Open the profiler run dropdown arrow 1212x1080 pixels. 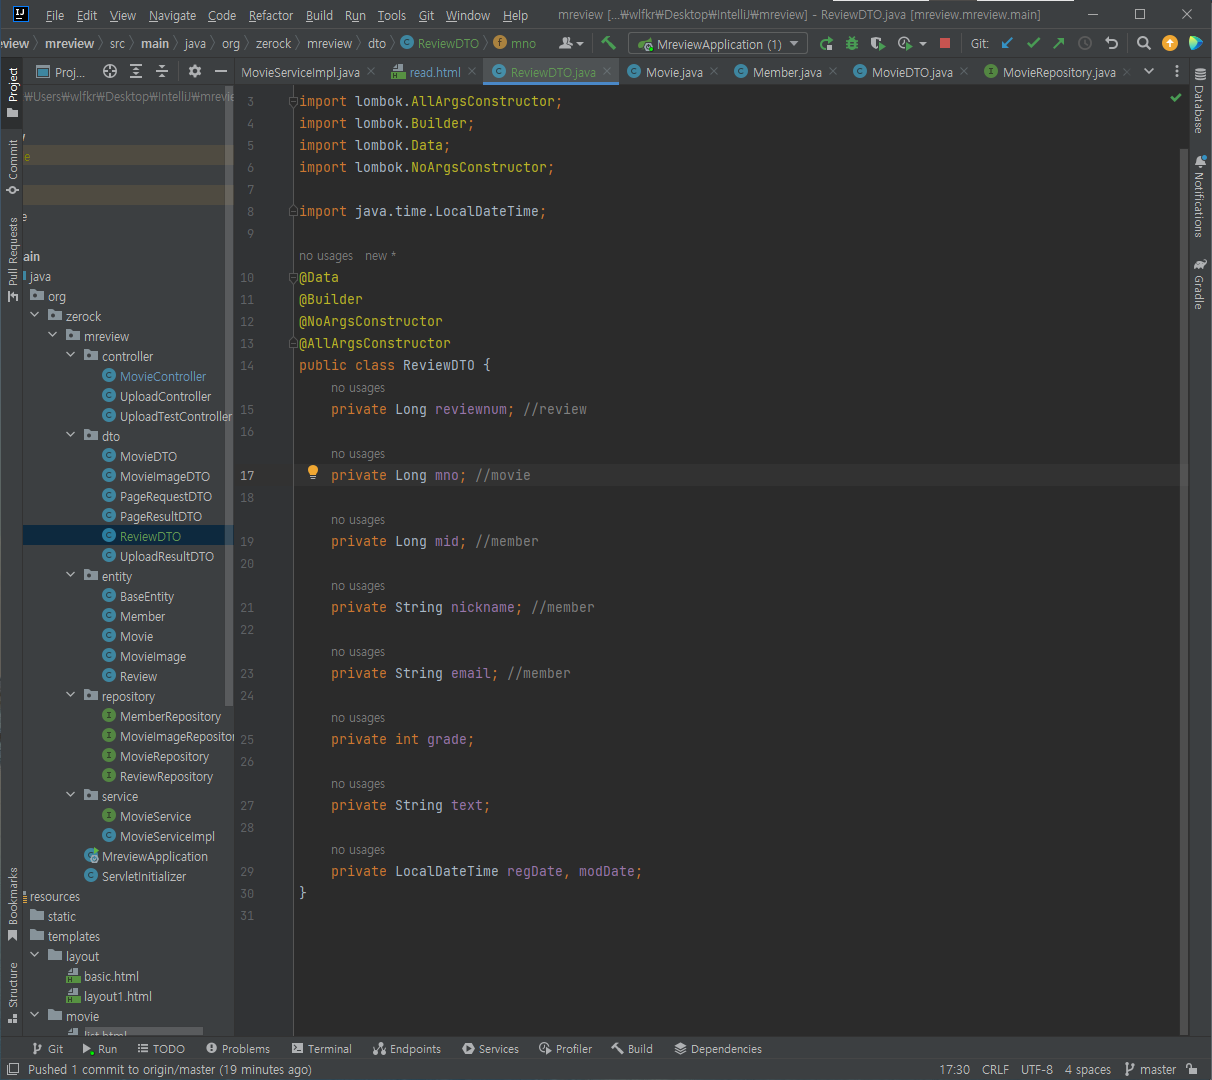[922, 44]
